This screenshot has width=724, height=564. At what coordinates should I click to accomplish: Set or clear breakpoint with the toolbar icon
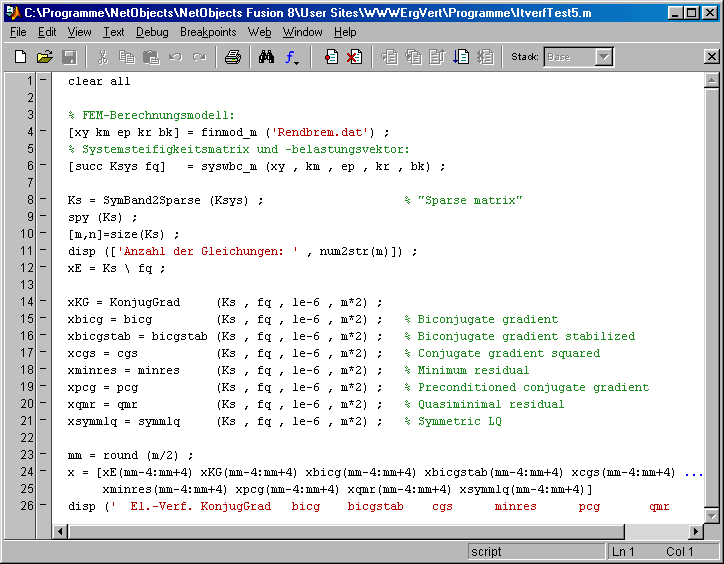331,57
